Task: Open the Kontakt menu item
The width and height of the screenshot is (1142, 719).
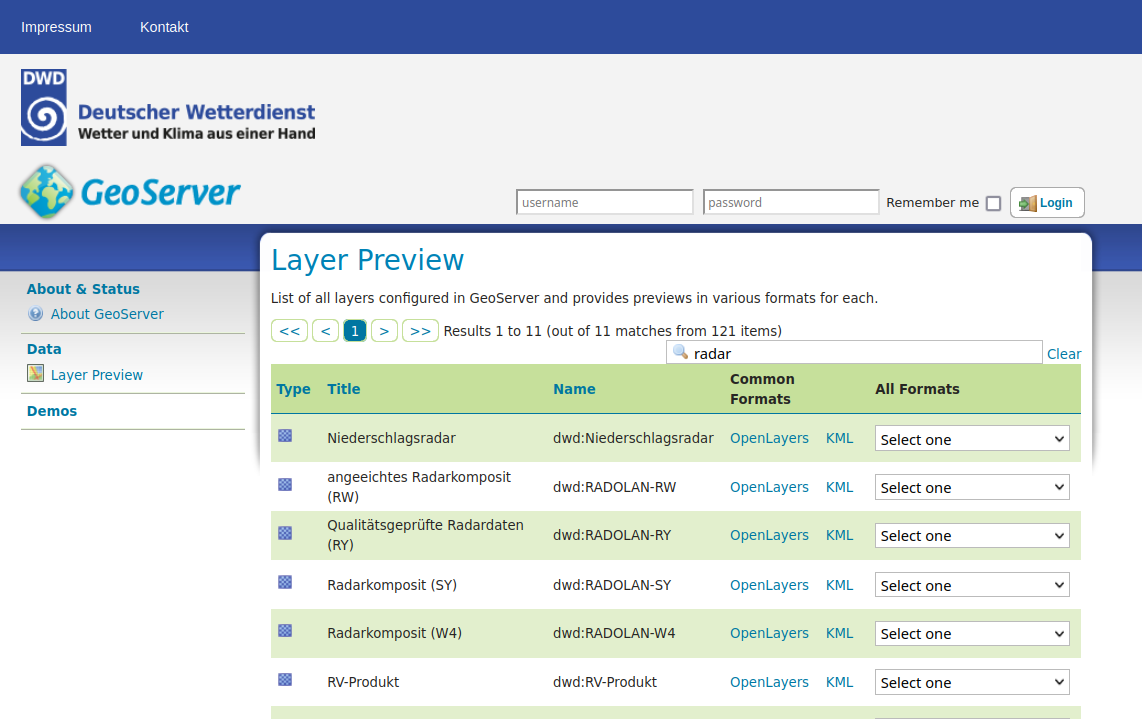Action: point(164,27)
